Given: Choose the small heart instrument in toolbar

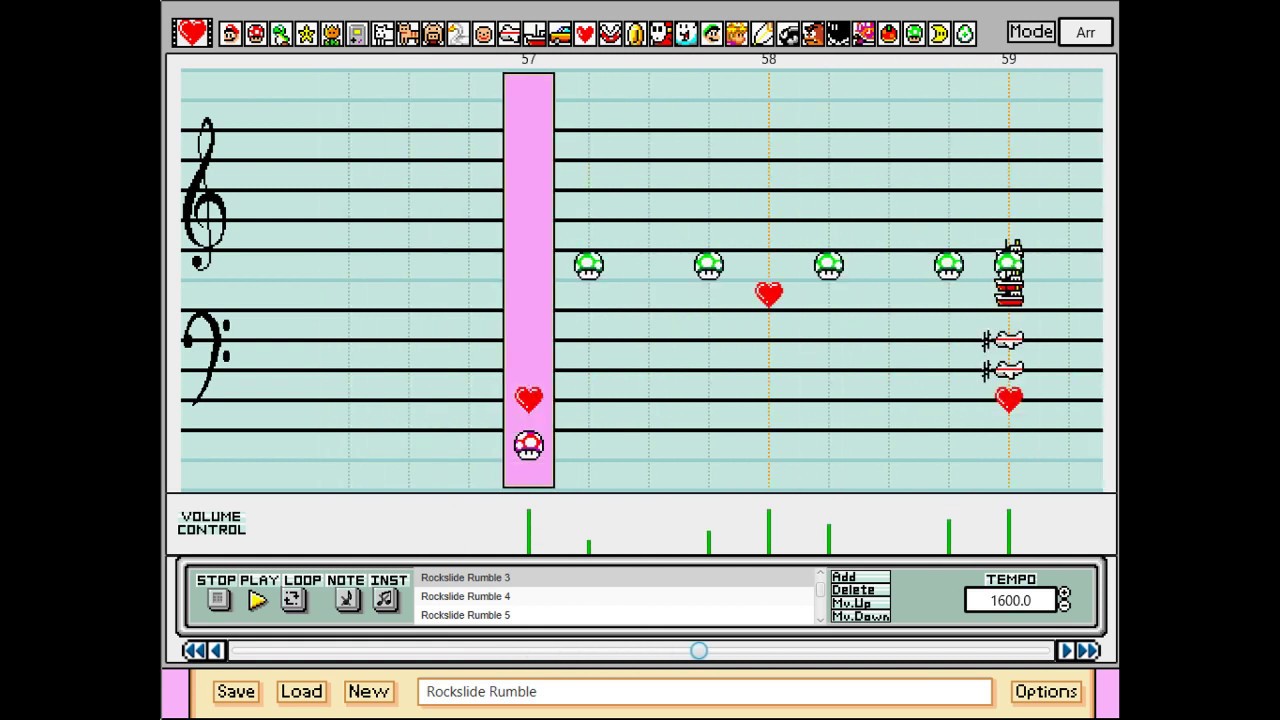Looking at the screenshot, I should coord(585,34).
